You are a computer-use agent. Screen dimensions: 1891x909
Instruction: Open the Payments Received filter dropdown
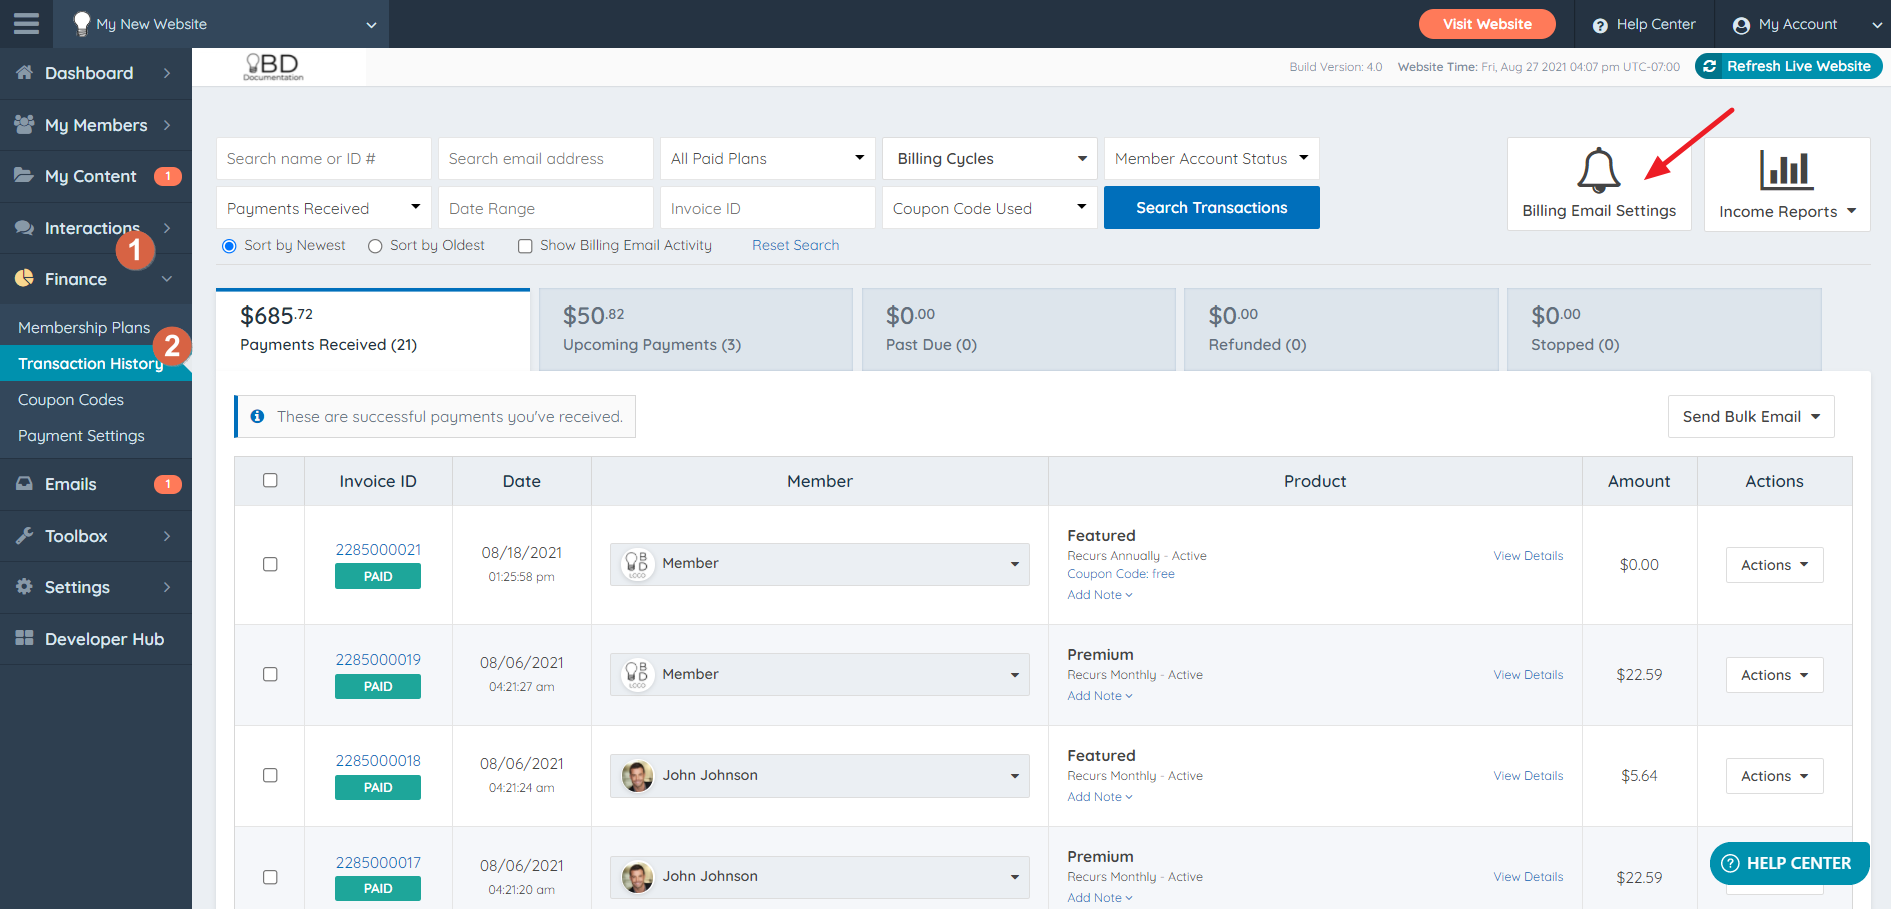(x=323, y=208)
